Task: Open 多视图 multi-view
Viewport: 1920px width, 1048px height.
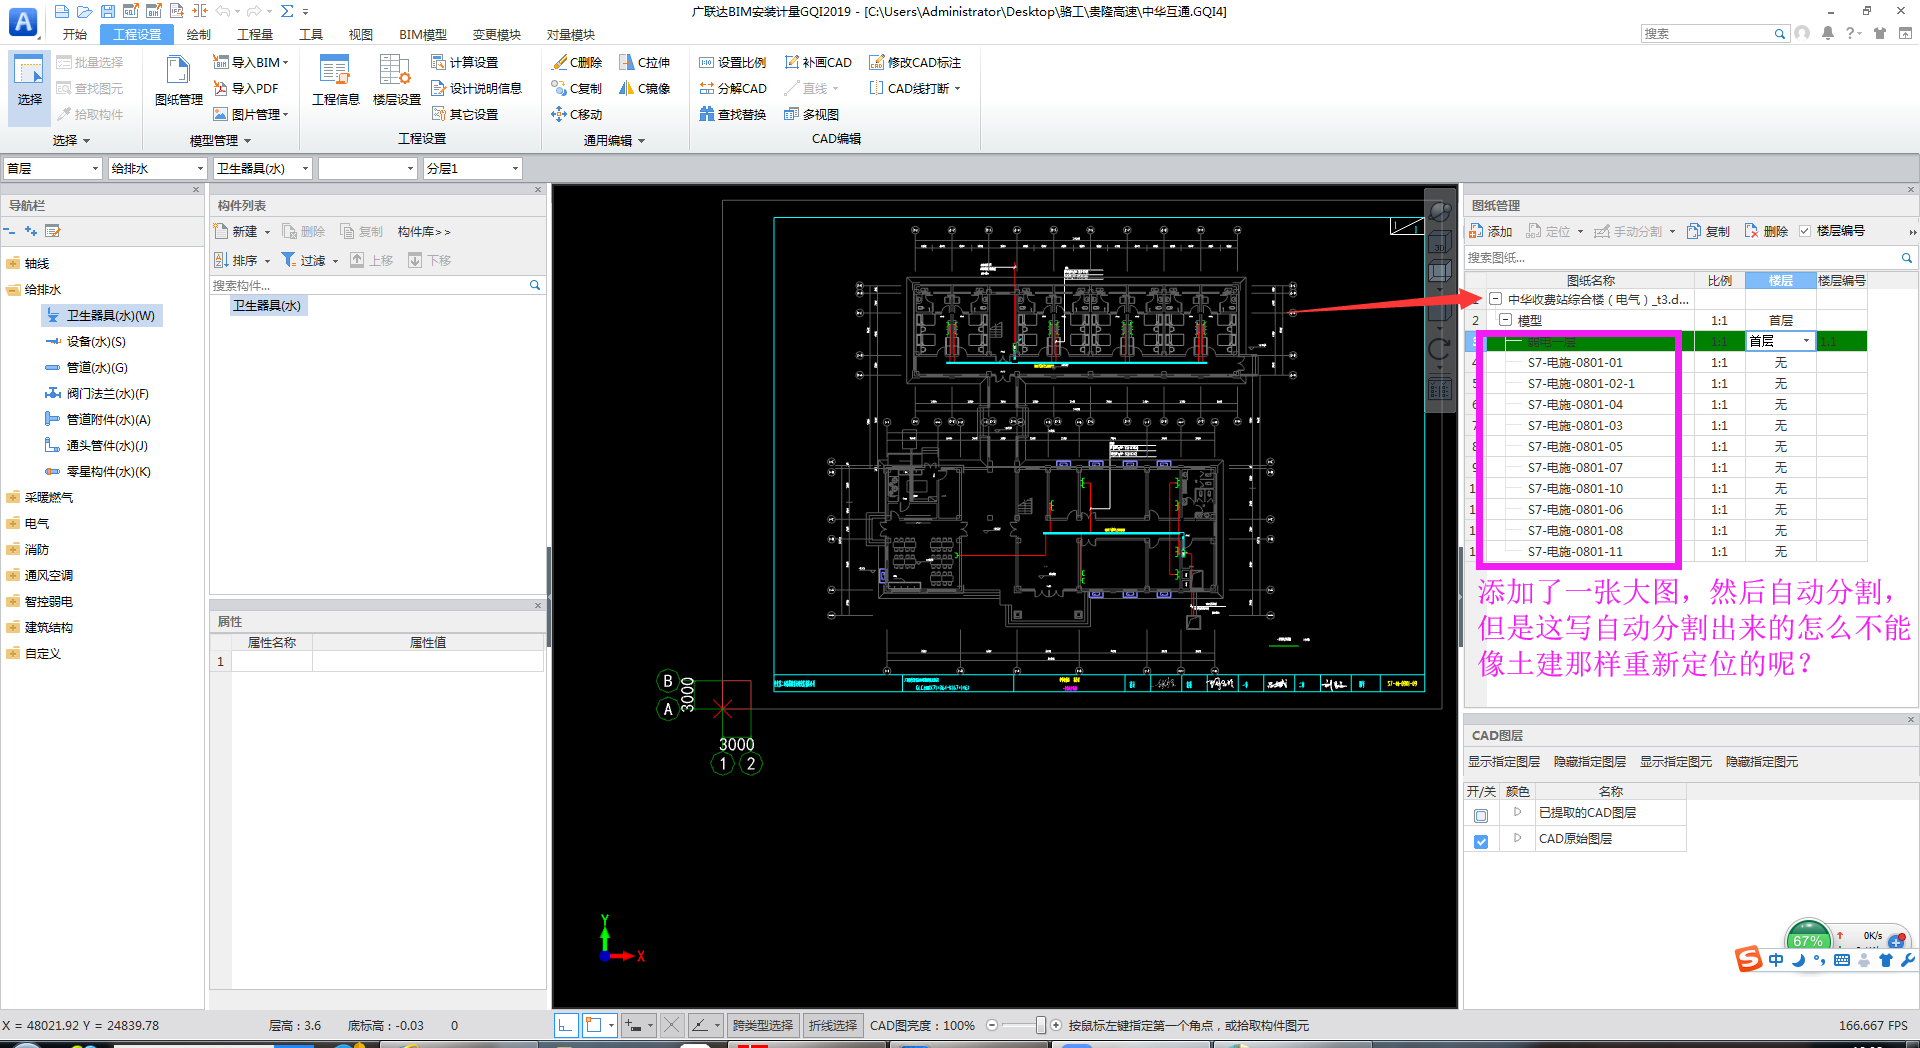Action: [811, 114]
